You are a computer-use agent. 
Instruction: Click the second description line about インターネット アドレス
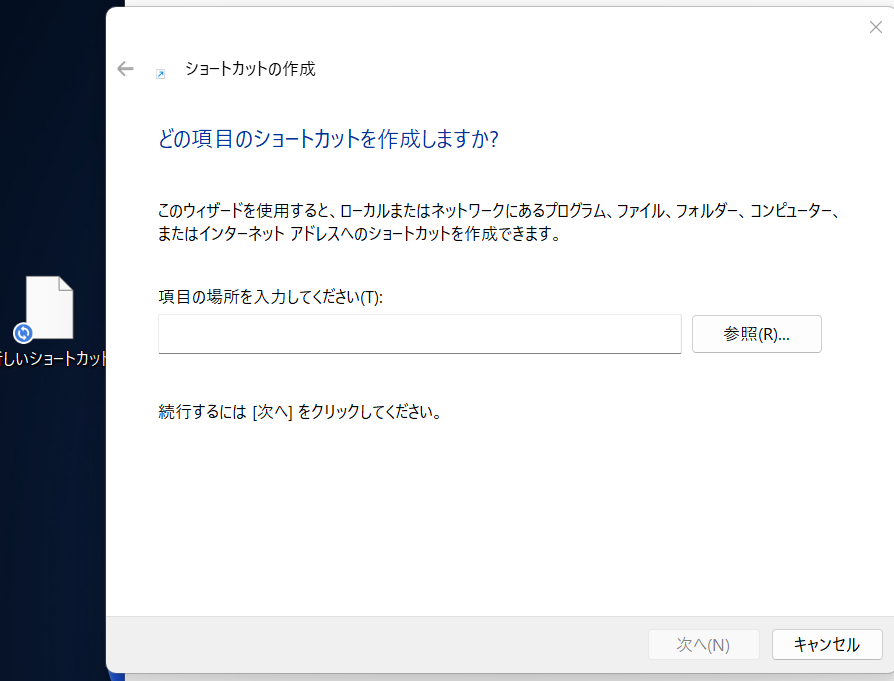[359, 236]
